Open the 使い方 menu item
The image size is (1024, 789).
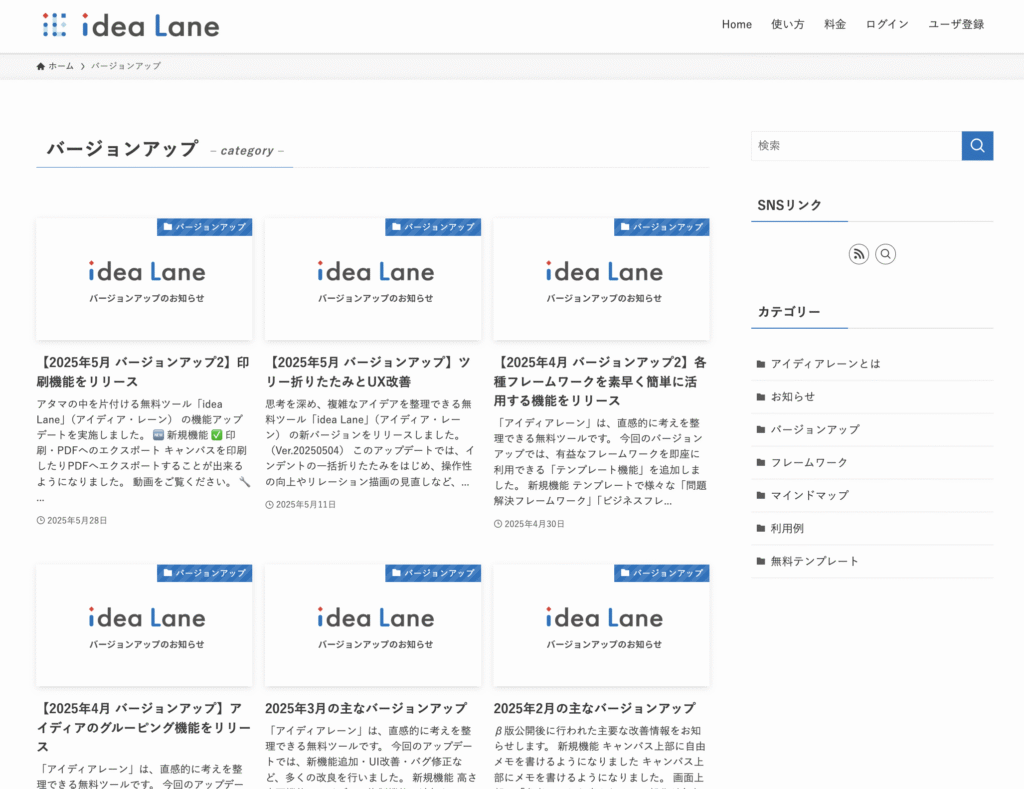[x=787, y=25]
